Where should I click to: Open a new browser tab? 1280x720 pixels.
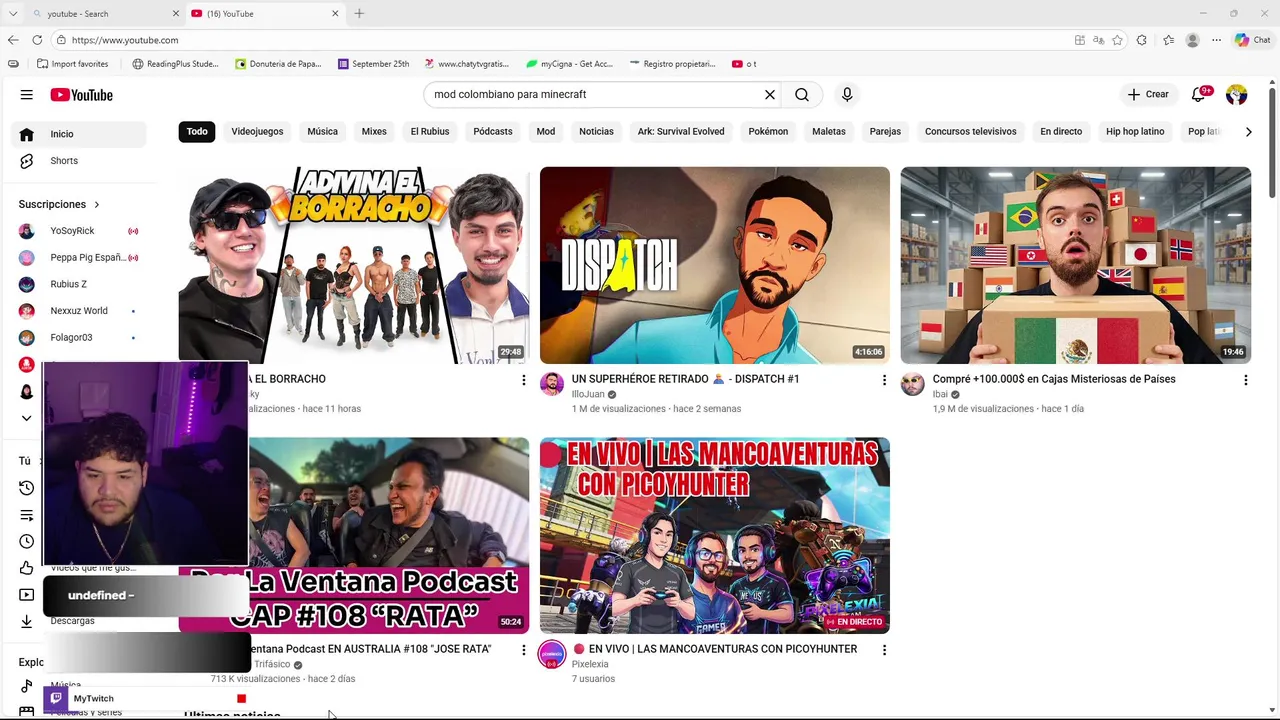359,14
